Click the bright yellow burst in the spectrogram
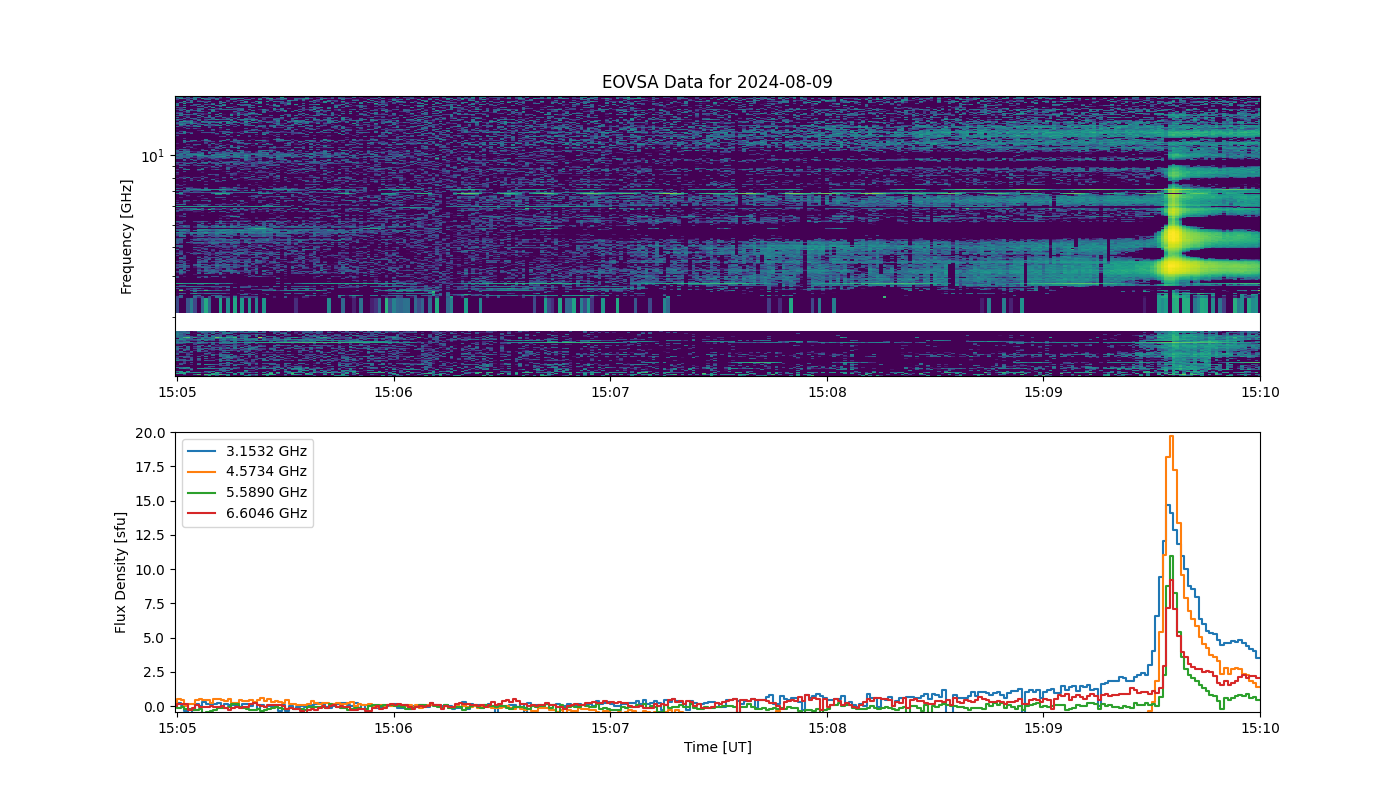1400x800 pixels. (1171, 252)
